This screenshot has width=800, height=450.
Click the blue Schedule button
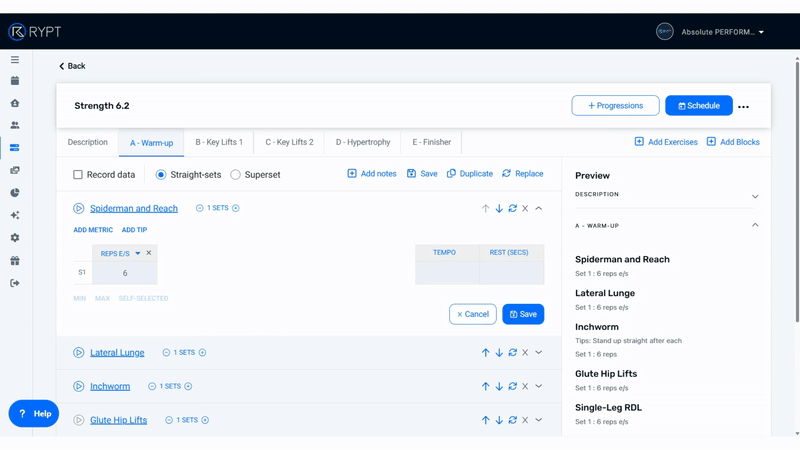pos(698,106)
